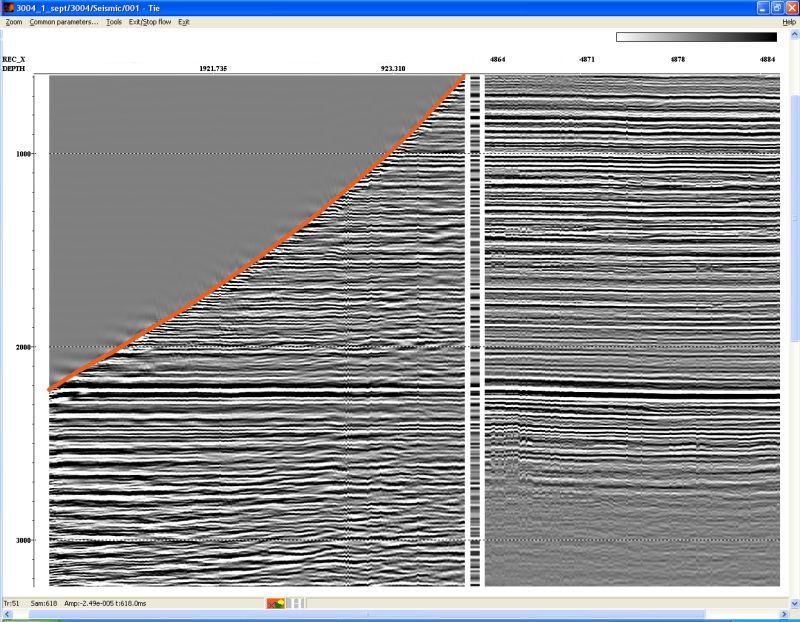800x622 pixels.
Task: Click the 1000 time axis label
Action: pos(23,154)
